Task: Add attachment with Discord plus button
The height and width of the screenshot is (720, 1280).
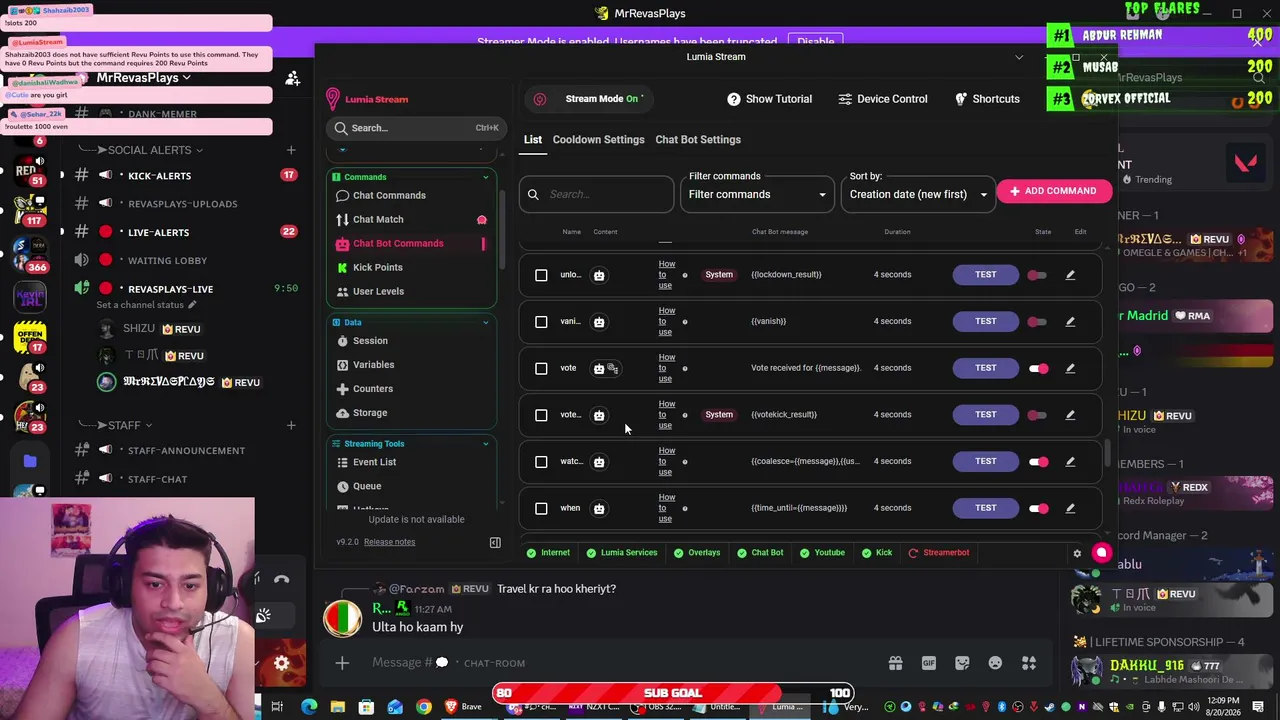Action: (x=342, y=663)
